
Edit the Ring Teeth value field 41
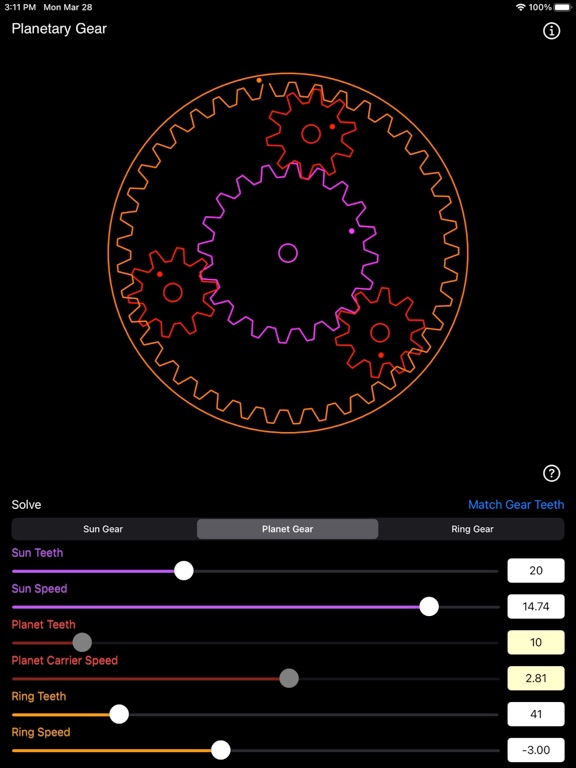tap(536, 714)
